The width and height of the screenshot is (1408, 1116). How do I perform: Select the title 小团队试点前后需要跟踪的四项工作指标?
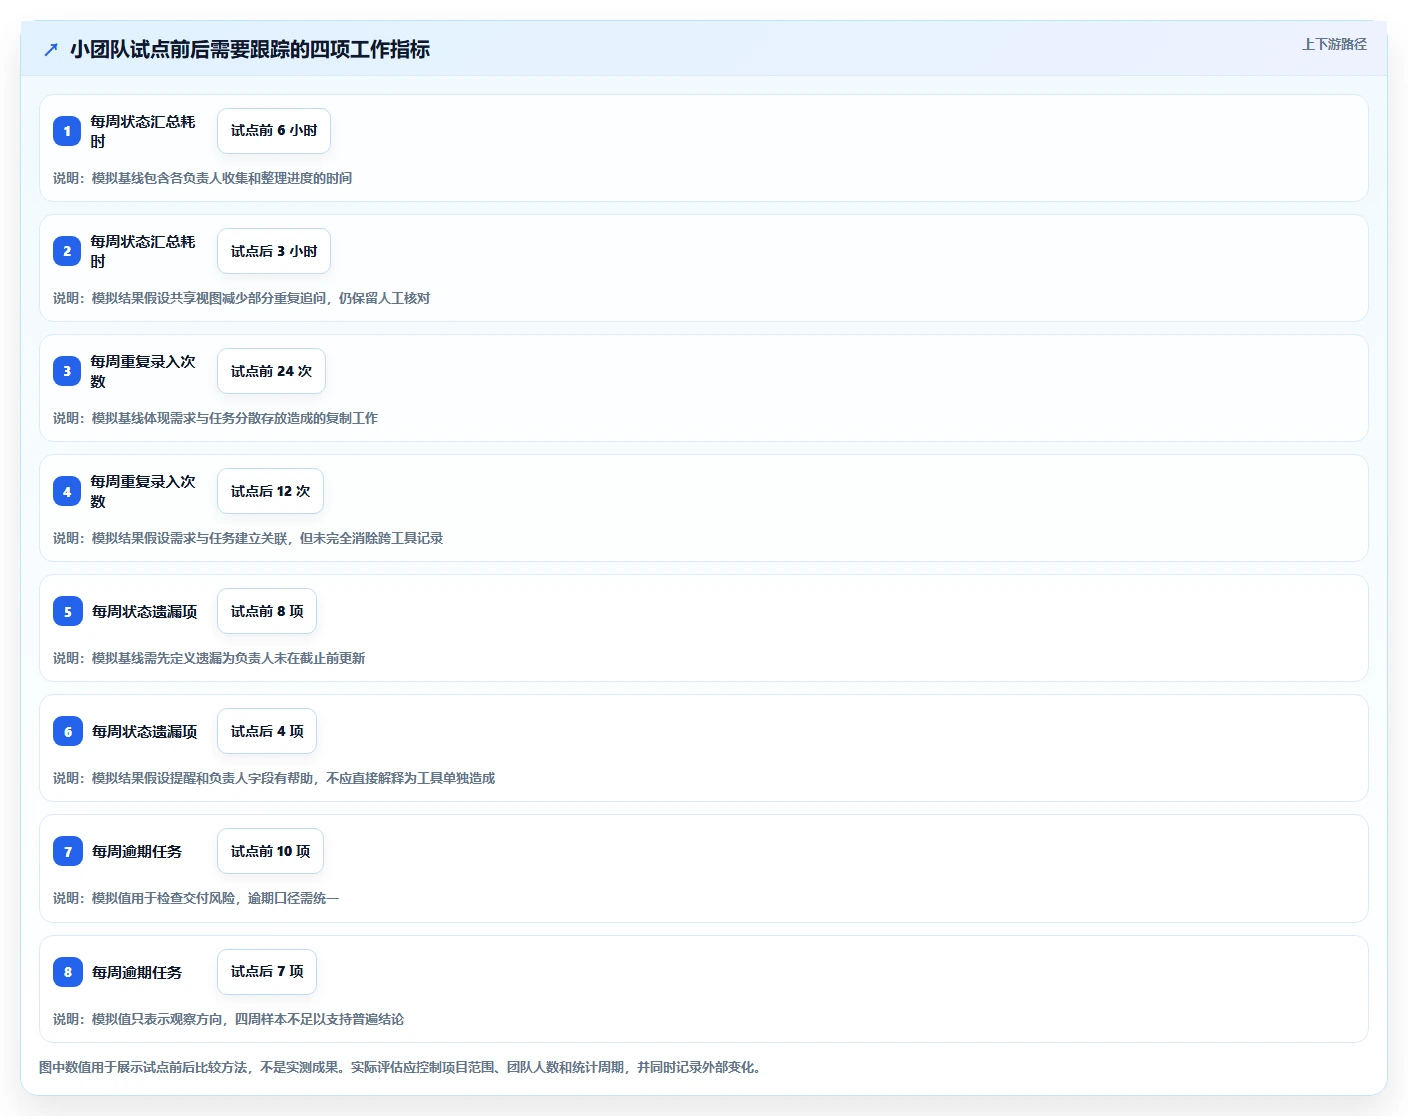click(x=250, y=49)
